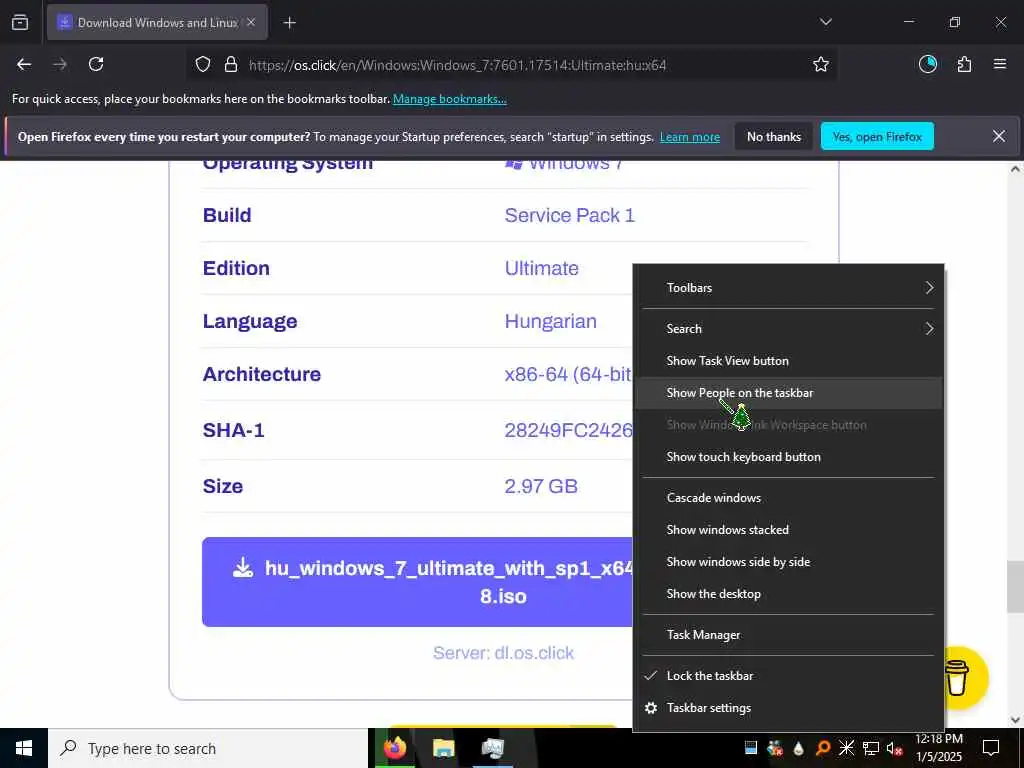Open the network tray icon
The width and height of the screenshot is (1024, 768).
(871, 748)
